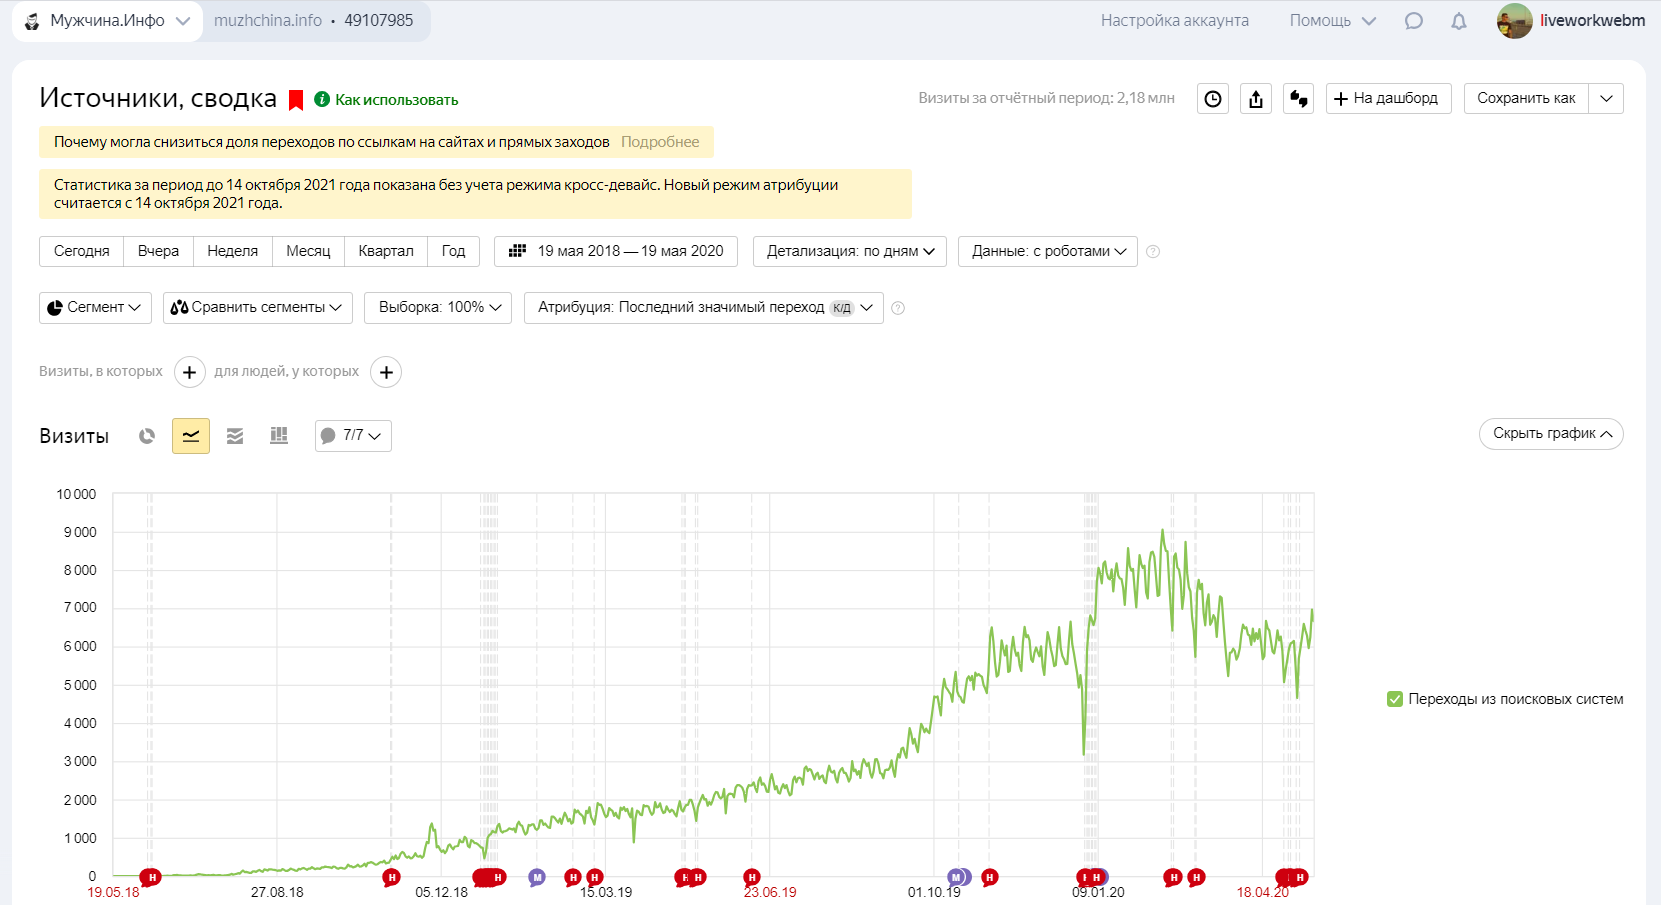Viewport: 1661px width, 905px height.
Task: Open the 7/7 annotations filter
Action: click(353, 436)
